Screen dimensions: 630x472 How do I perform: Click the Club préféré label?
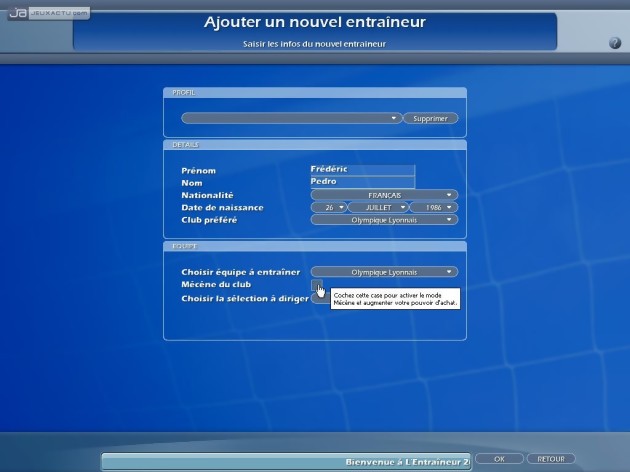tap(209, 220)
